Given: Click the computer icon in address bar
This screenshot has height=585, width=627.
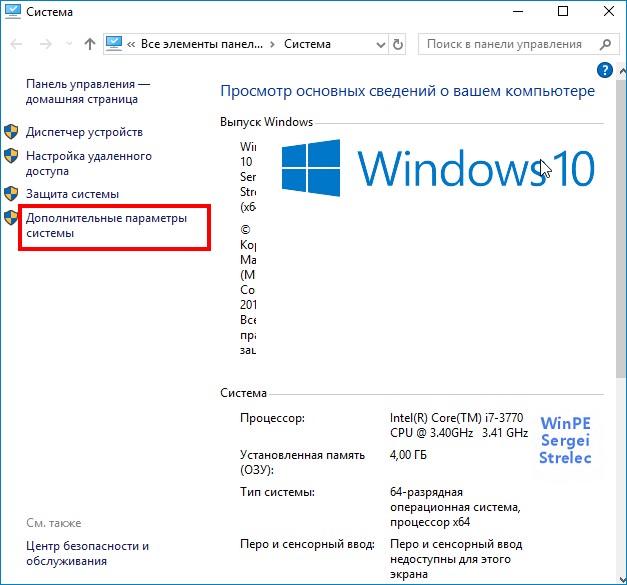Looking at the screenshot, I should 114,43.
